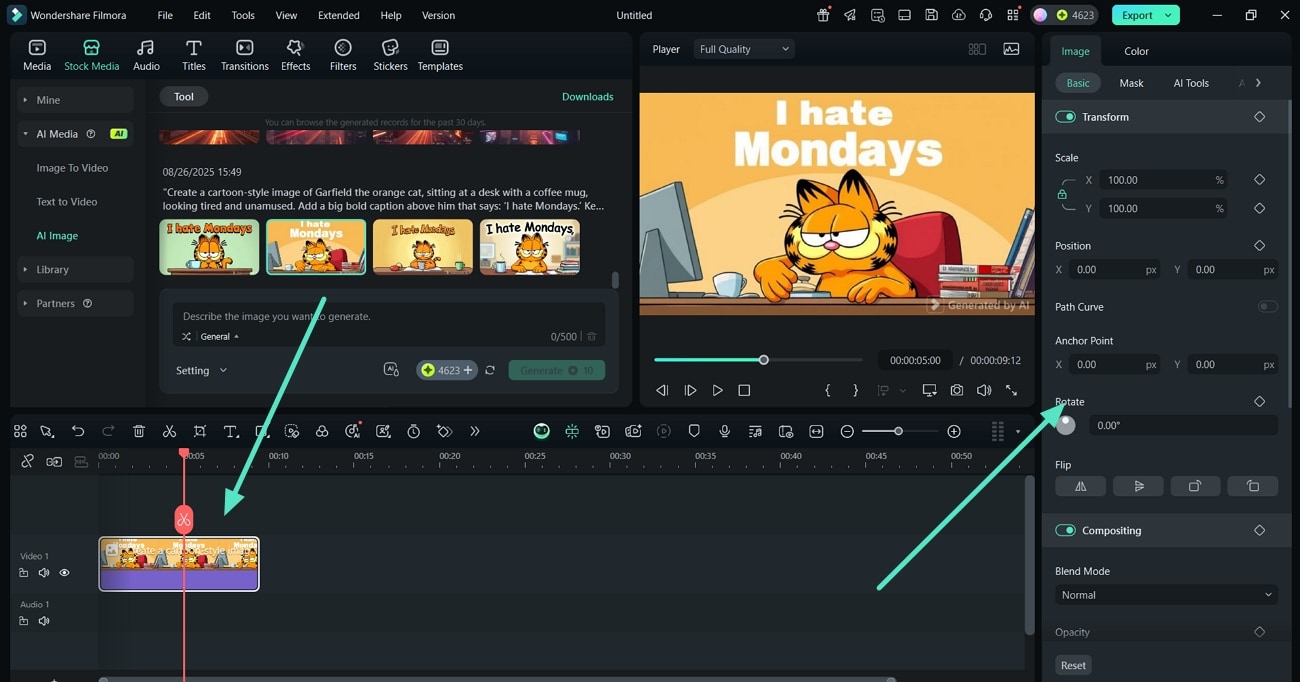The image size is (1300, 682).
Task: Open the Blend Mode Normal dropdown
Action: point(1166,595)
